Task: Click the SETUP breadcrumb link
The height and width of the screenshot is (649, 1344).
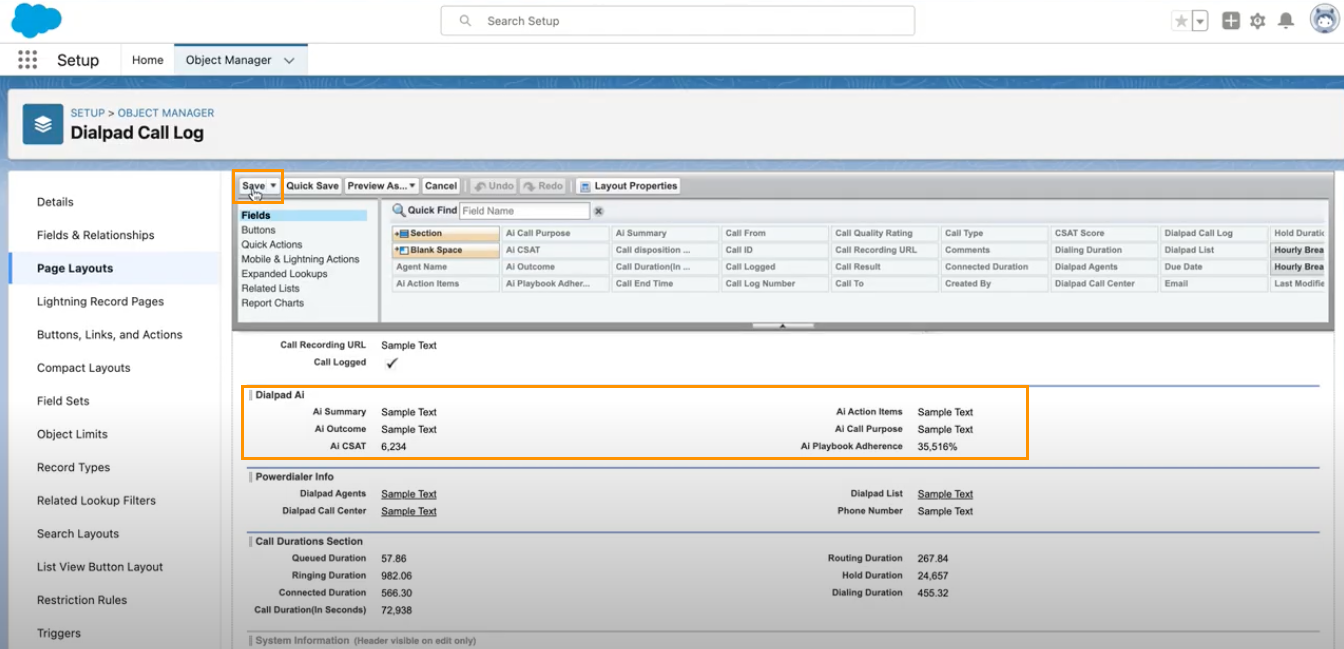Action: (88, 113)
